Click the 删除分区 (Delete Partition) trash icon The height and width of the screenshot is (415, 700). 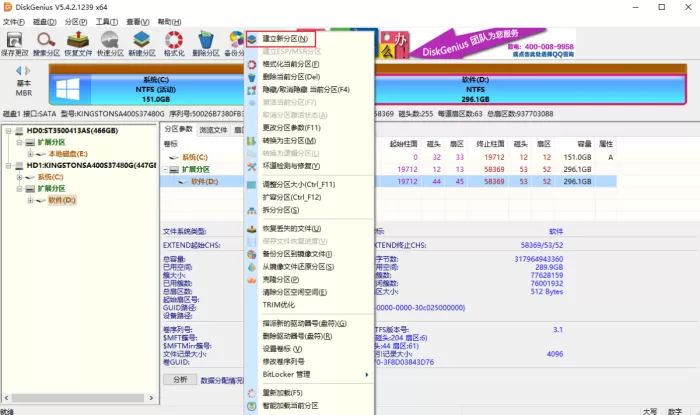coord(205,44)
